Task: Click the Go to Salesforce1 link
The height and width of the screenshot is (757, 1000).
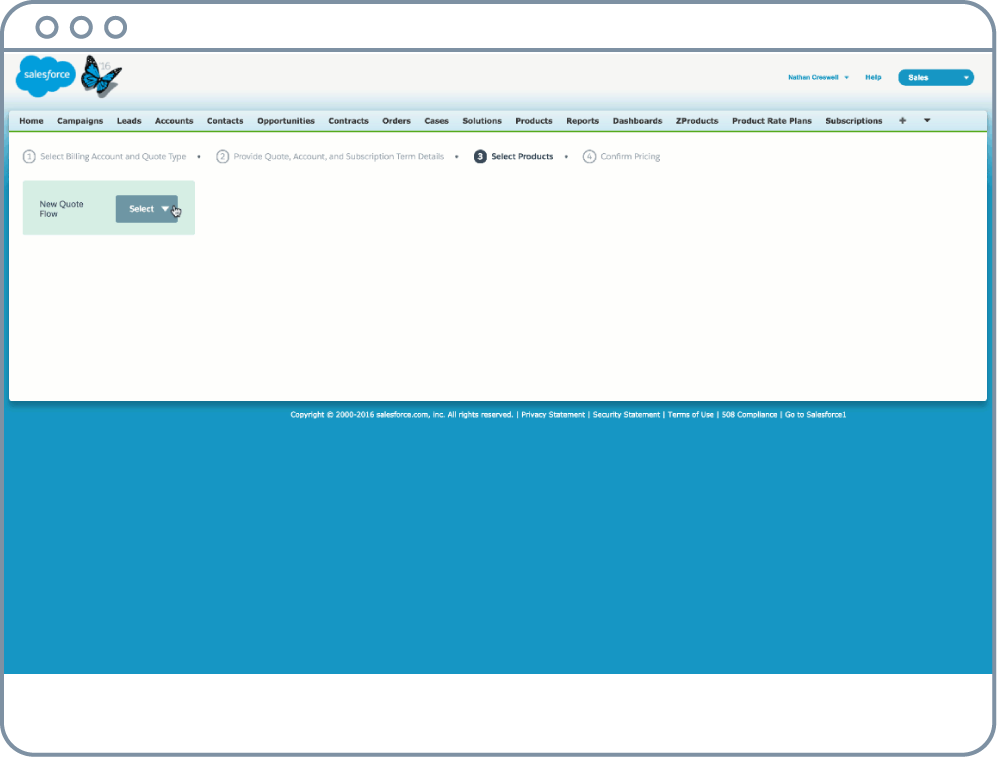Action: [815, 414]
